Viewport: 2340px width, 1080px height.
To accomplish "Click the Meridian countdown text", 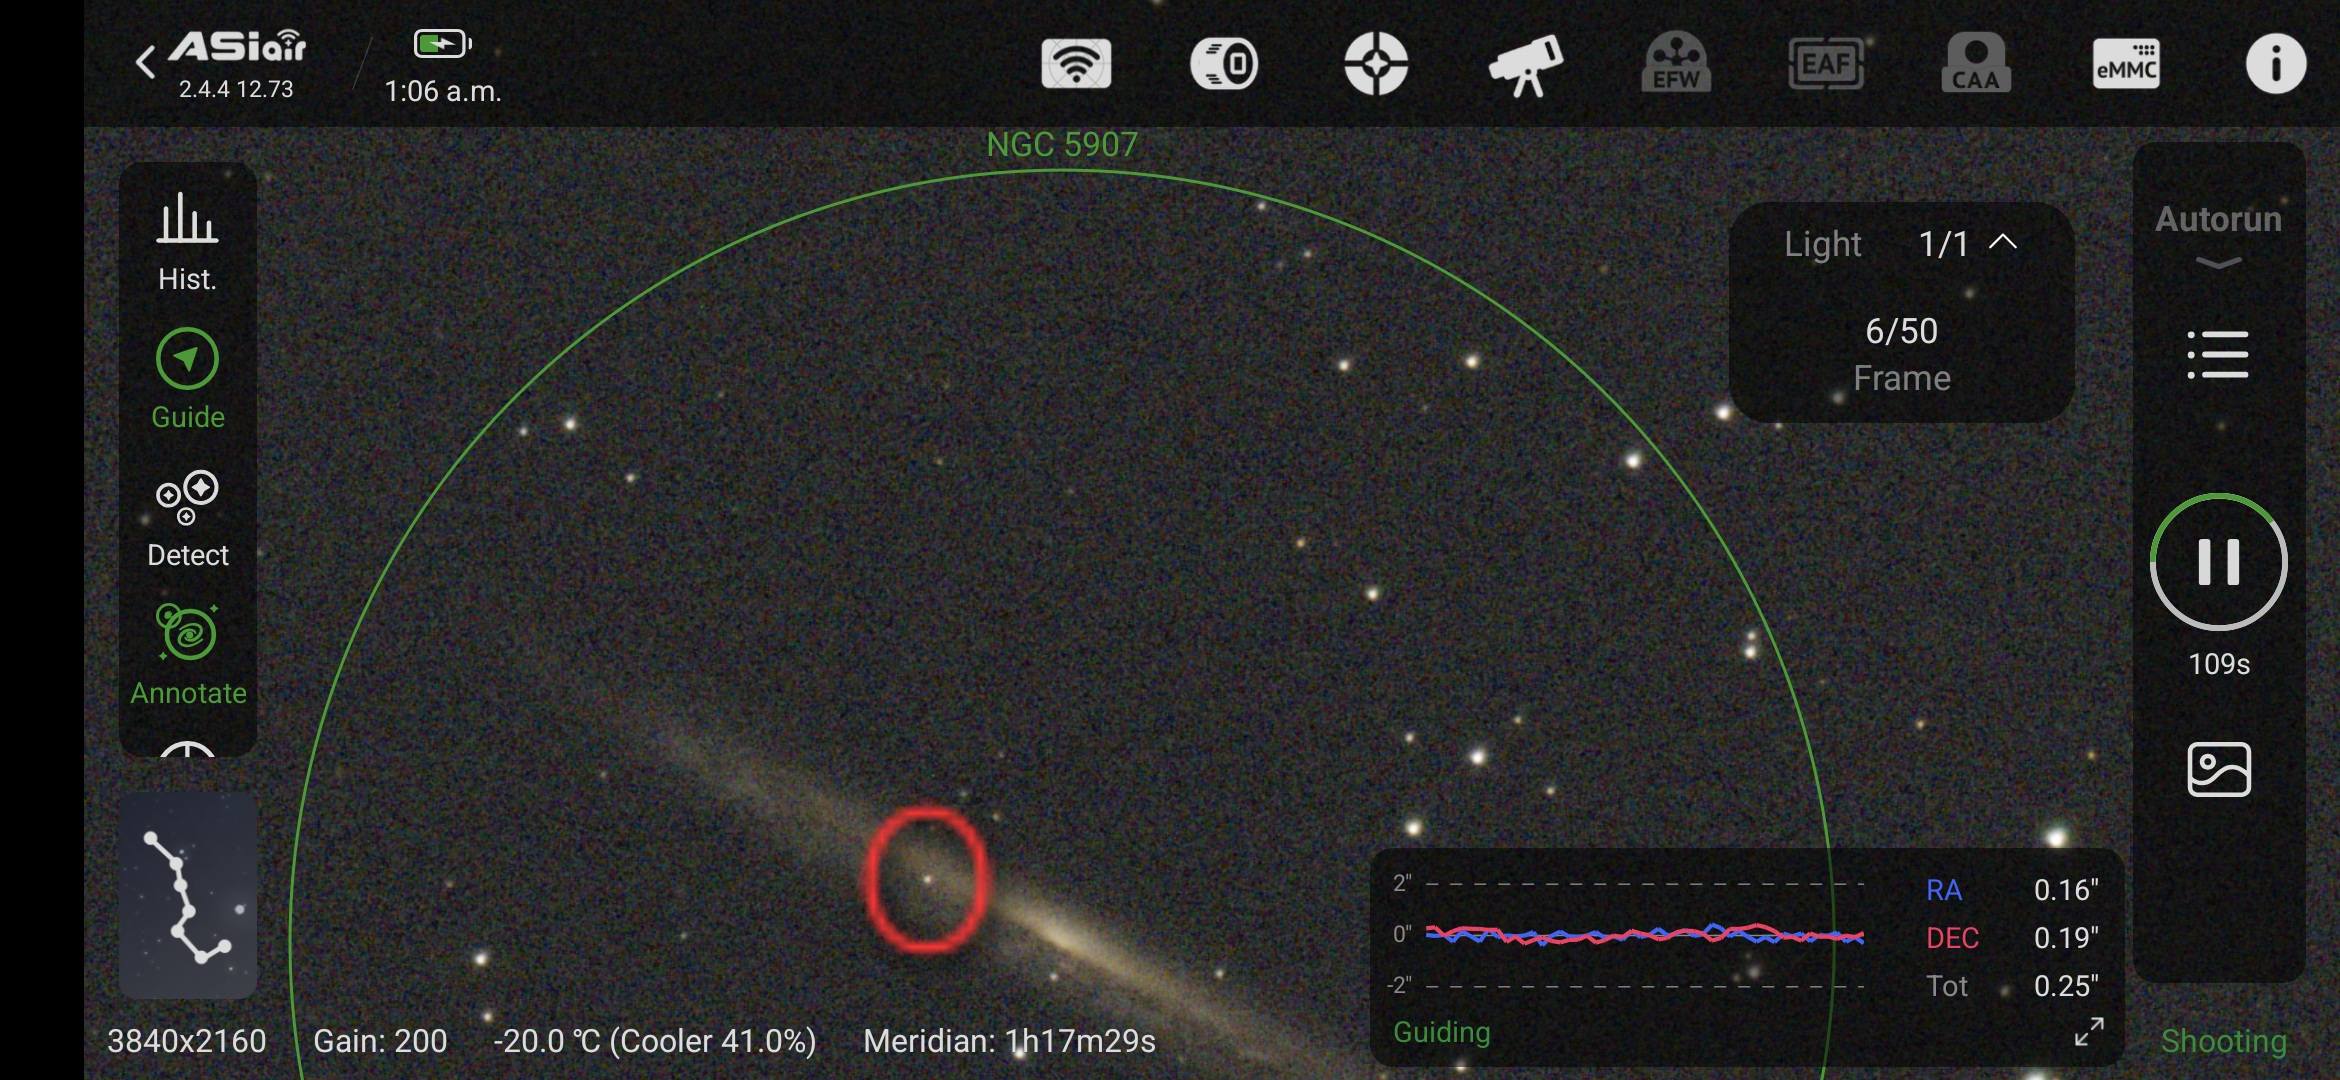I will [1009, 1041].
